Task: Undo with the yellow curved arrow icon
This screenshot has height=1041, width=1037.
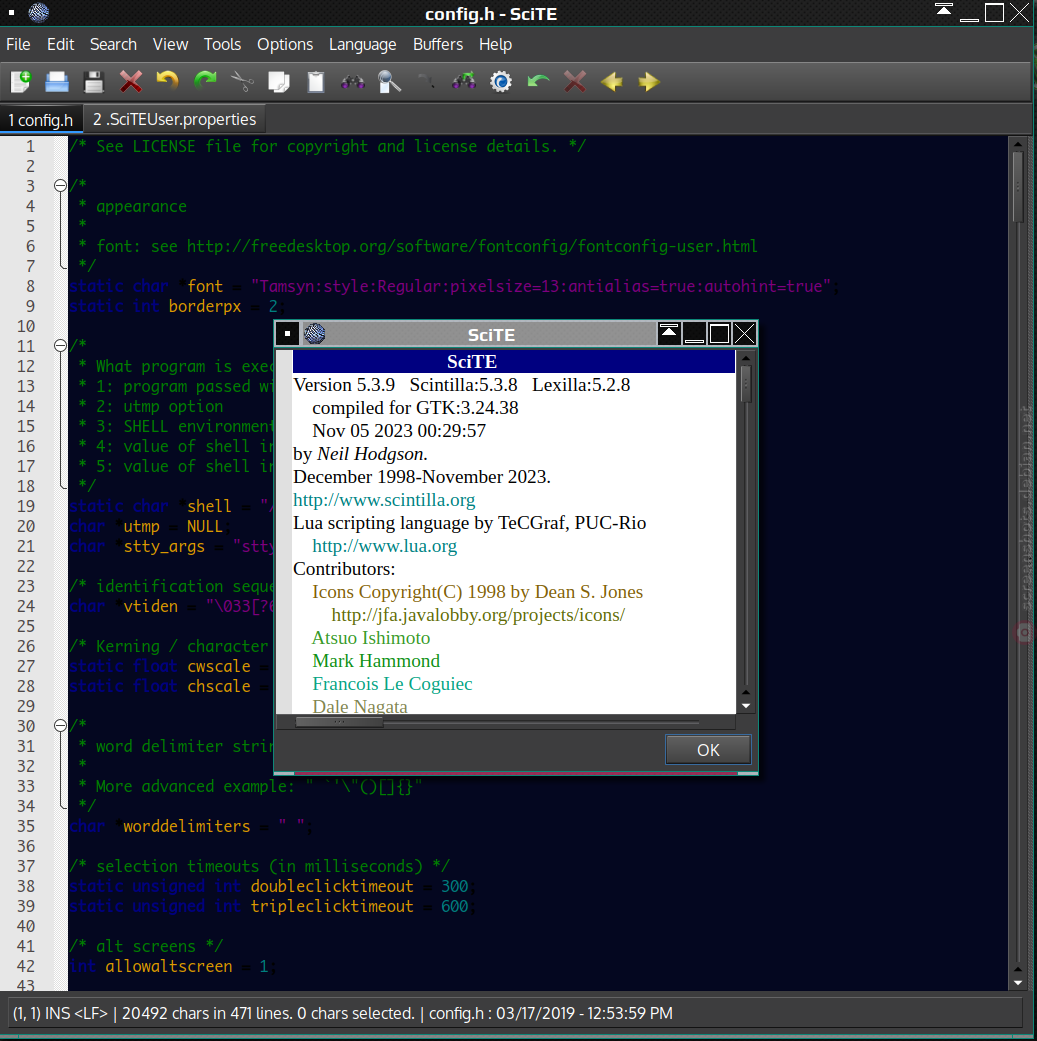Action: click(167, 80)
